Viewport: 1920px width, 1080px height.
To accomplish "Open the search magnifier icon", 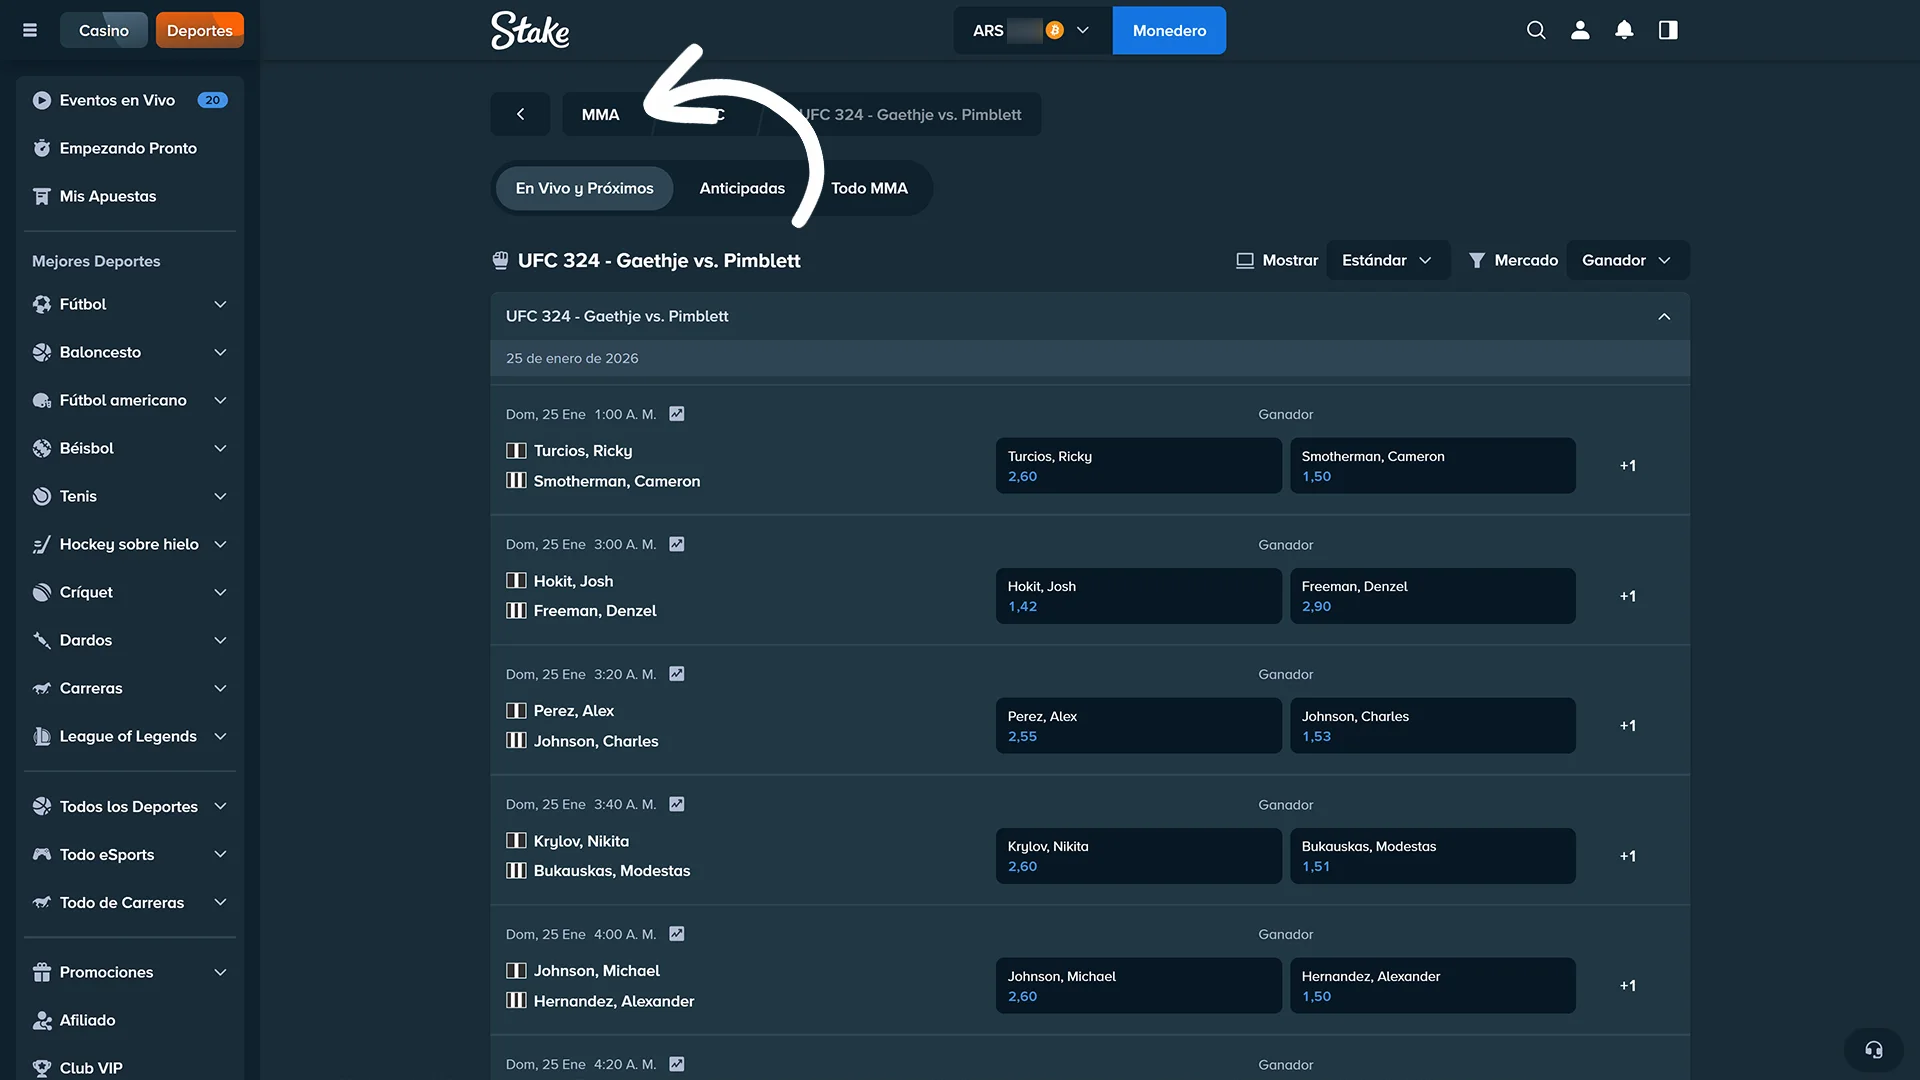I will pos(1536,30).
